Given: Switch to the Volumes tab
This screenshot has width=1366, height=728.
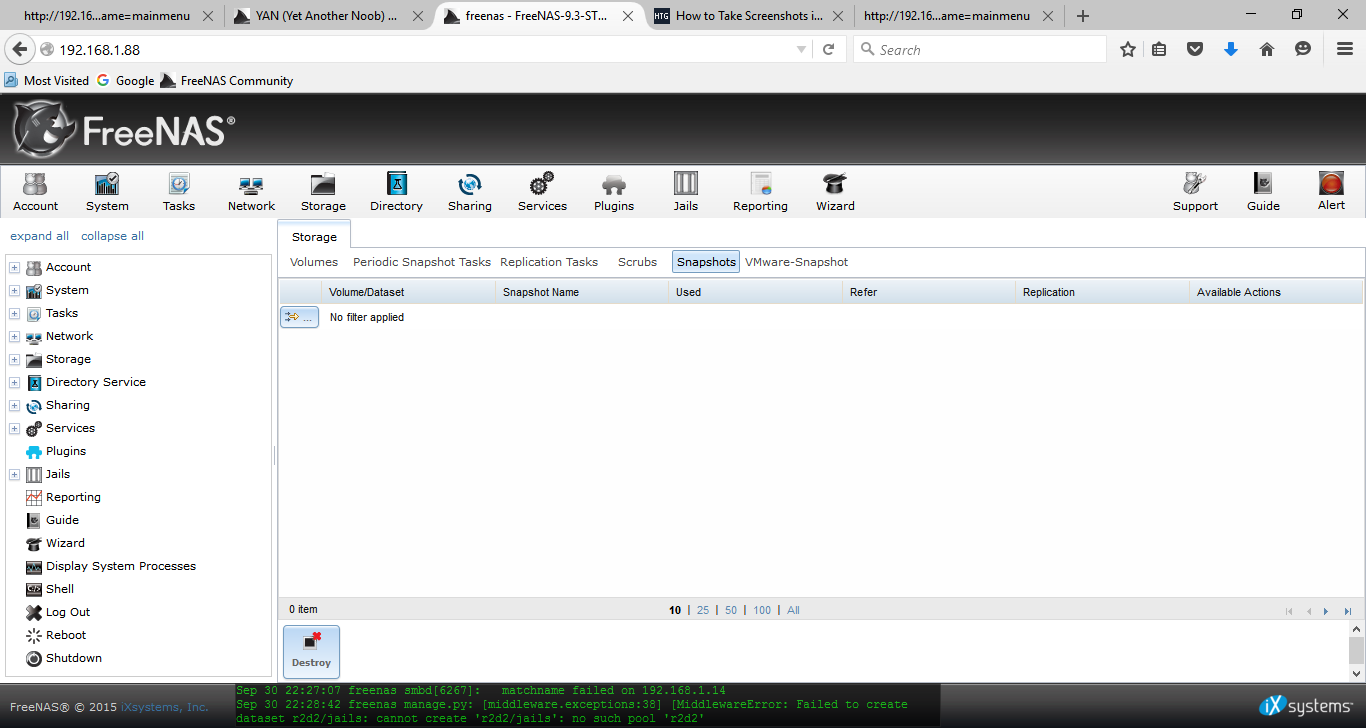Looking at the screenshot, I should coord(314,262).
